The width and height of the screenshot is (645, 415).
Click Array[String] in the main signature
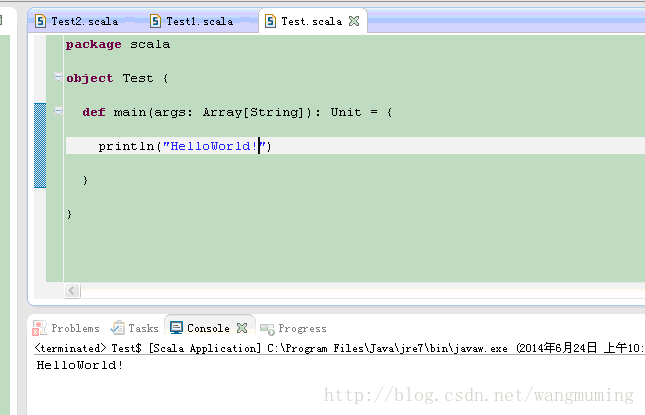point(253,112)
